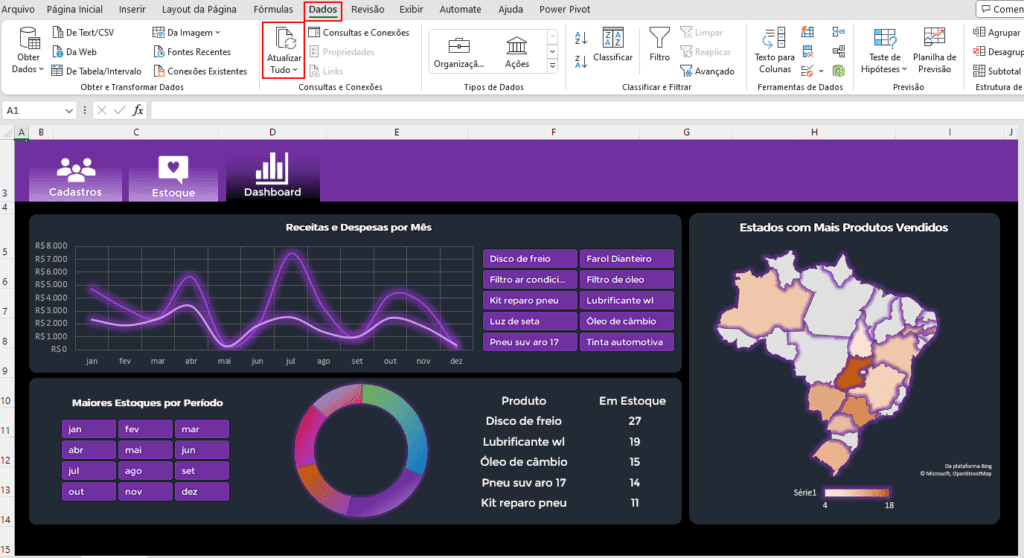Move the Tipos de Dados gallery down one row
The width and height of the screenshot is (1024, 558).
click(552, 51)
